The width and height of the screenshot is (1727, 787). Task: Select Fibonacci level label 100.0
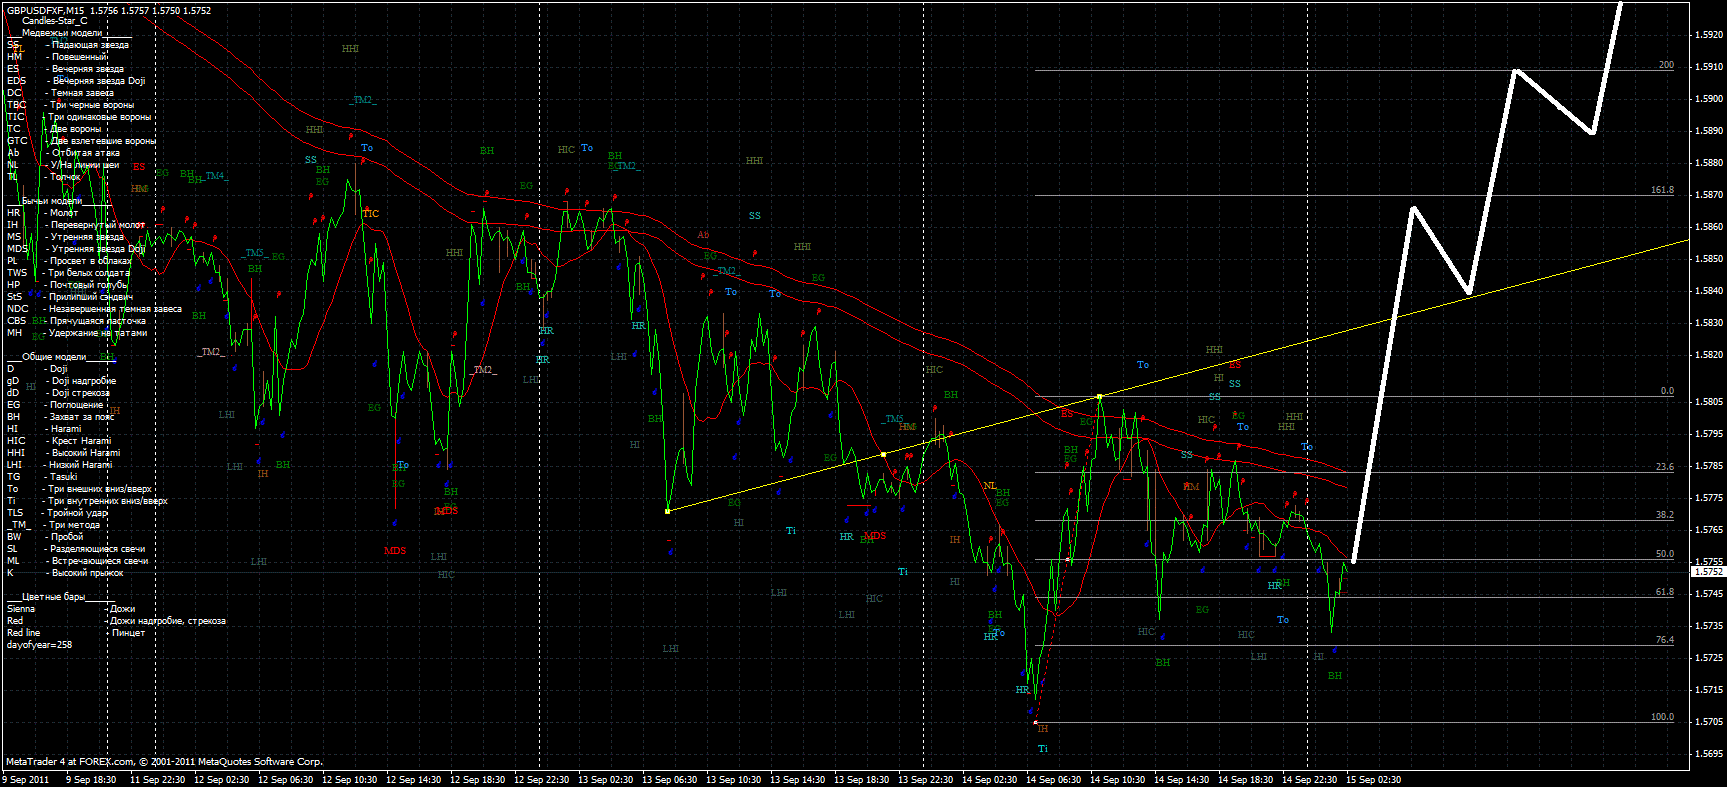tap(1662, 717)
